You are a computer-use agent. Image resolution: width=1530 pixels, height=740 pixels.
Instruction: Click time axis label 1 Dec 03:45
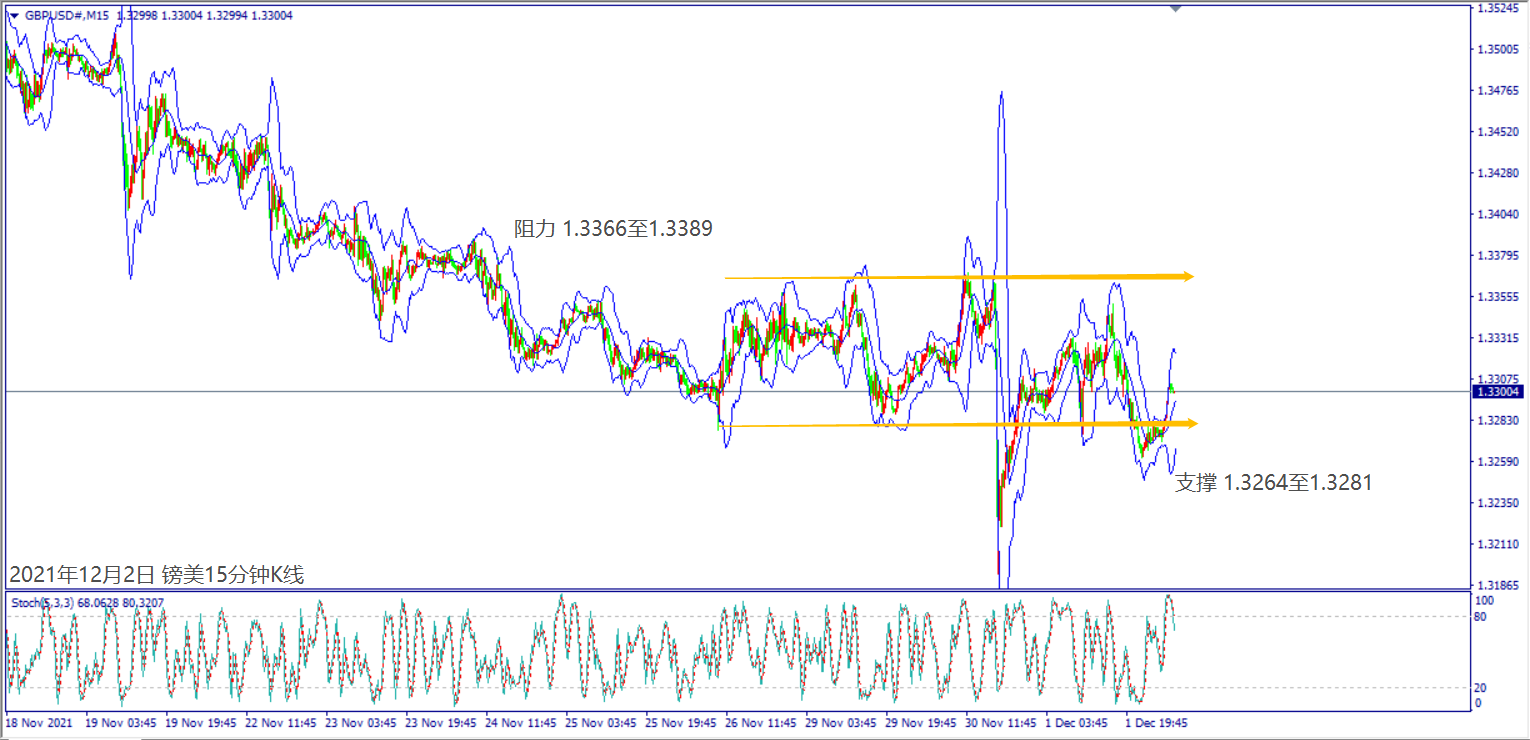[1077, 722]
